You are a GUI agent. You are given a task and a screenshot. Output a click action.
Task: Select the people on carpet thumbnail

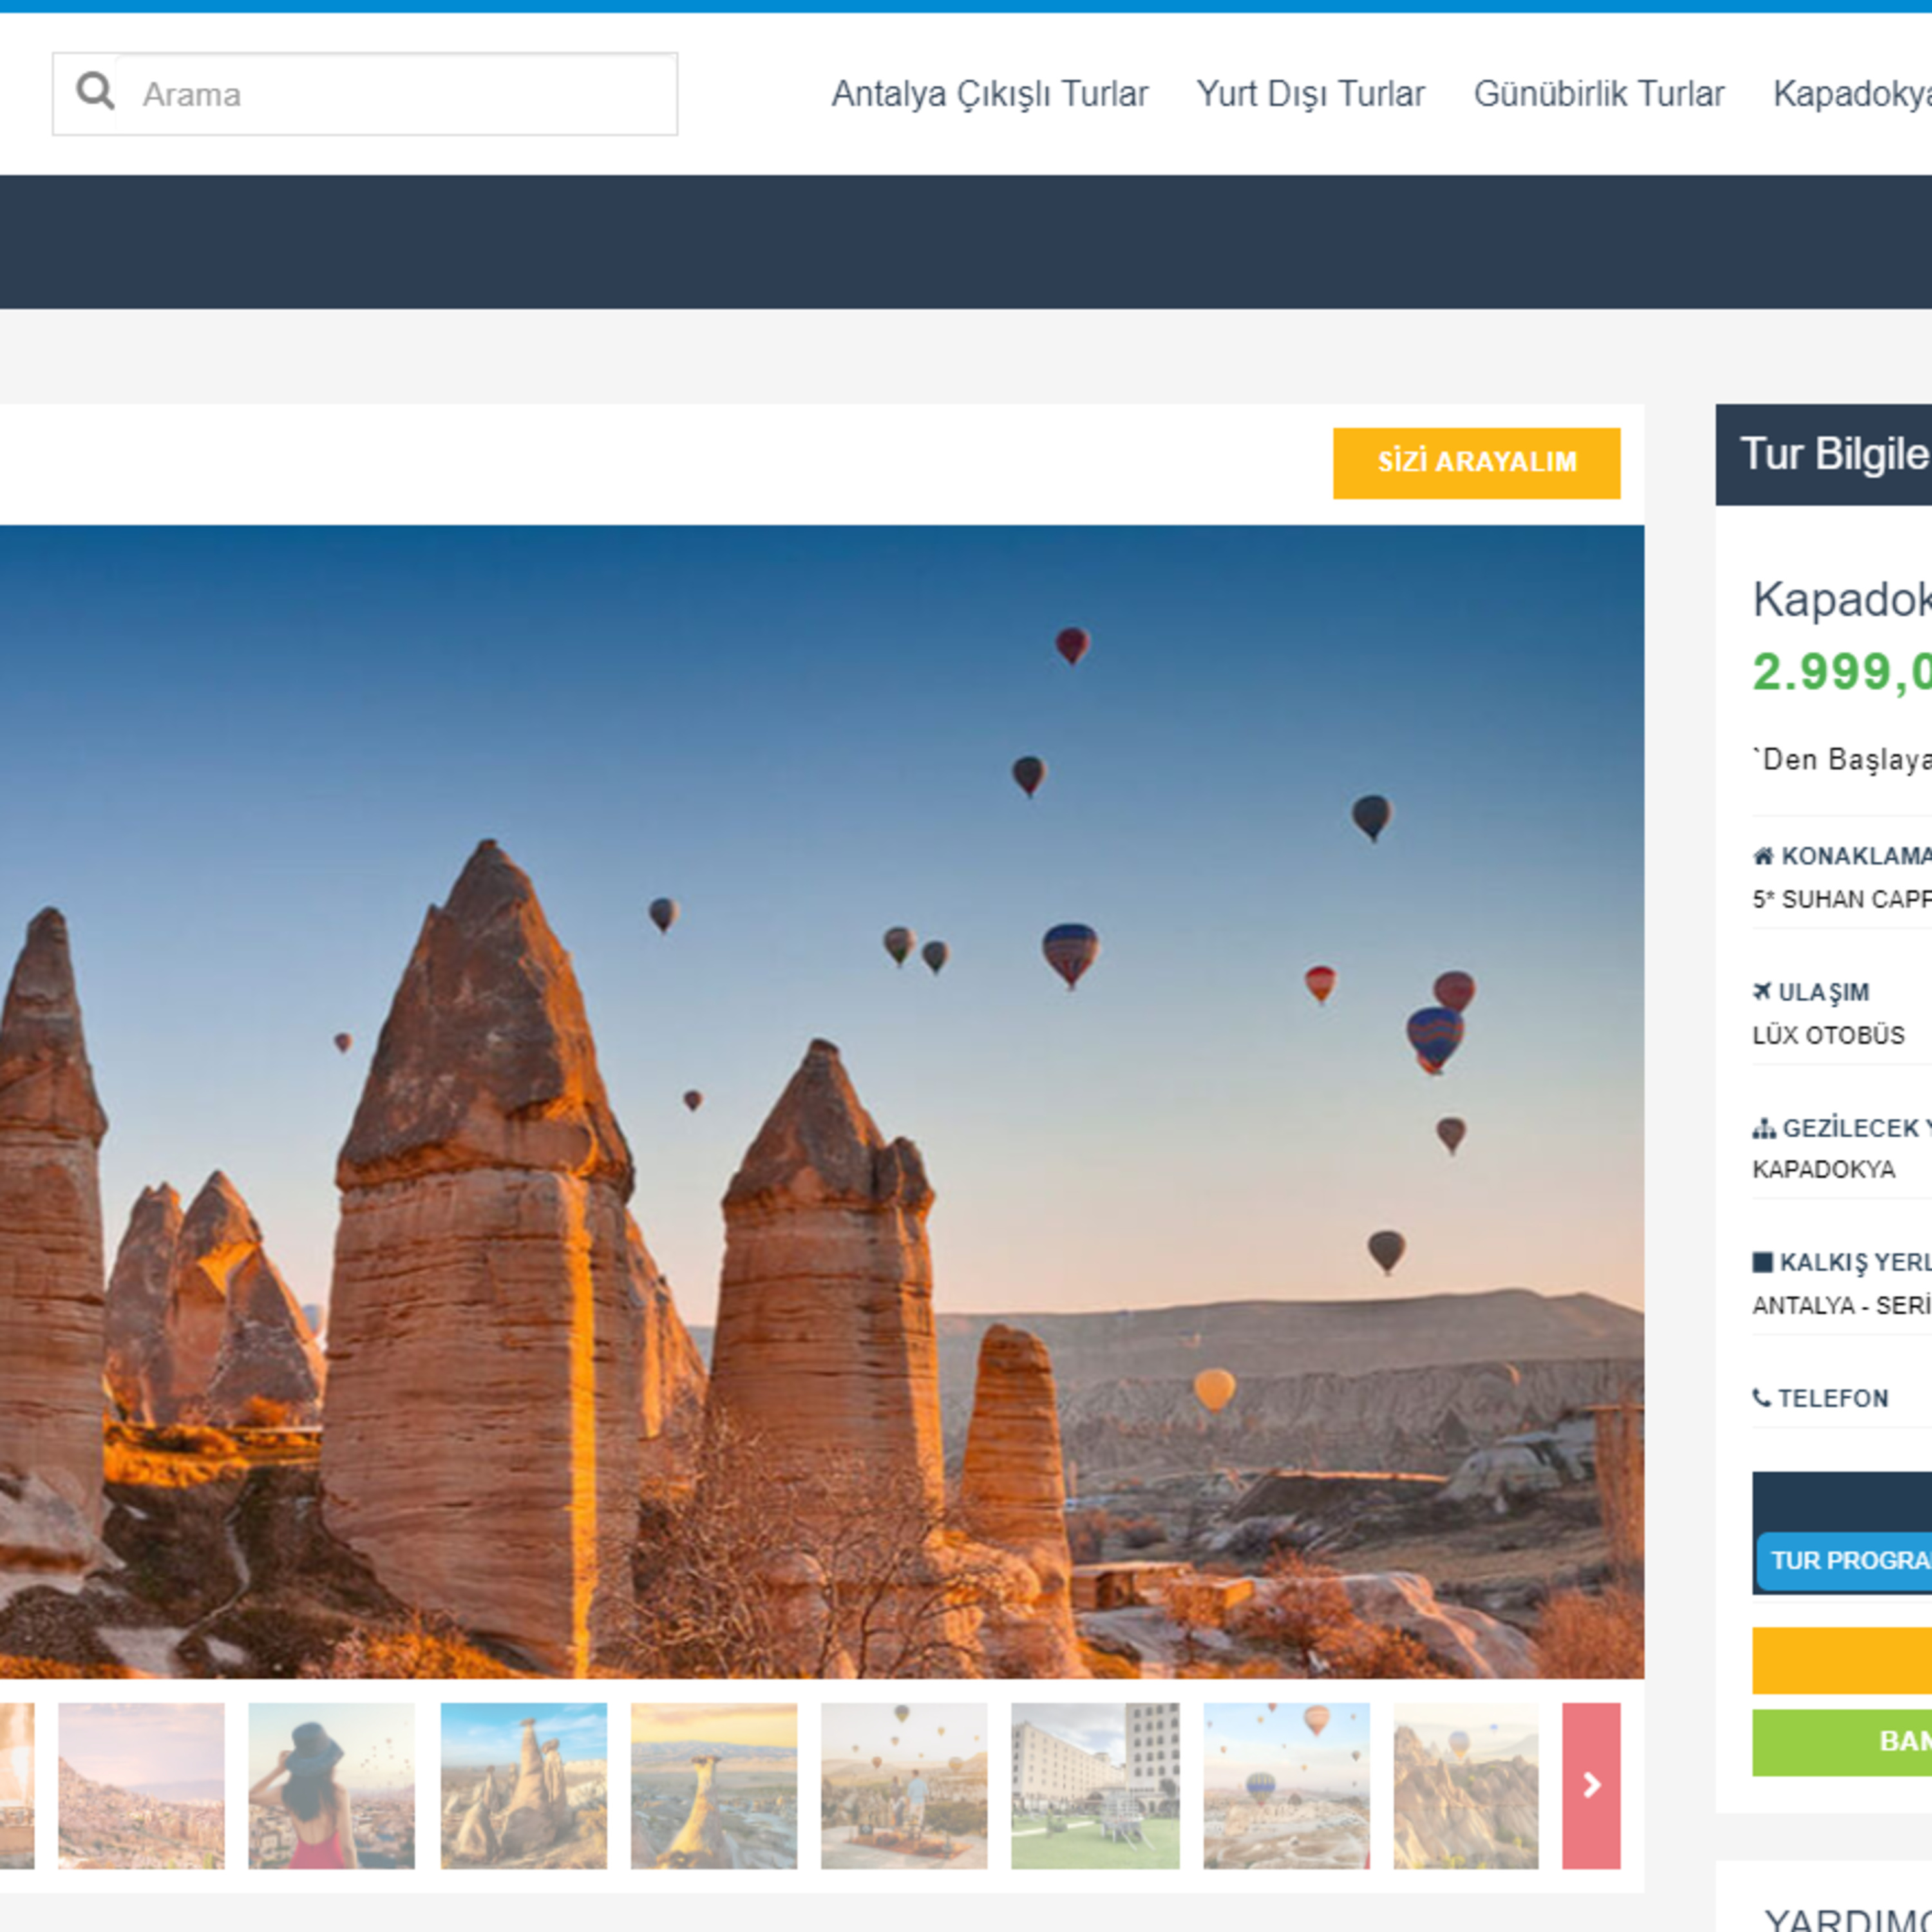click(904, 1785)
